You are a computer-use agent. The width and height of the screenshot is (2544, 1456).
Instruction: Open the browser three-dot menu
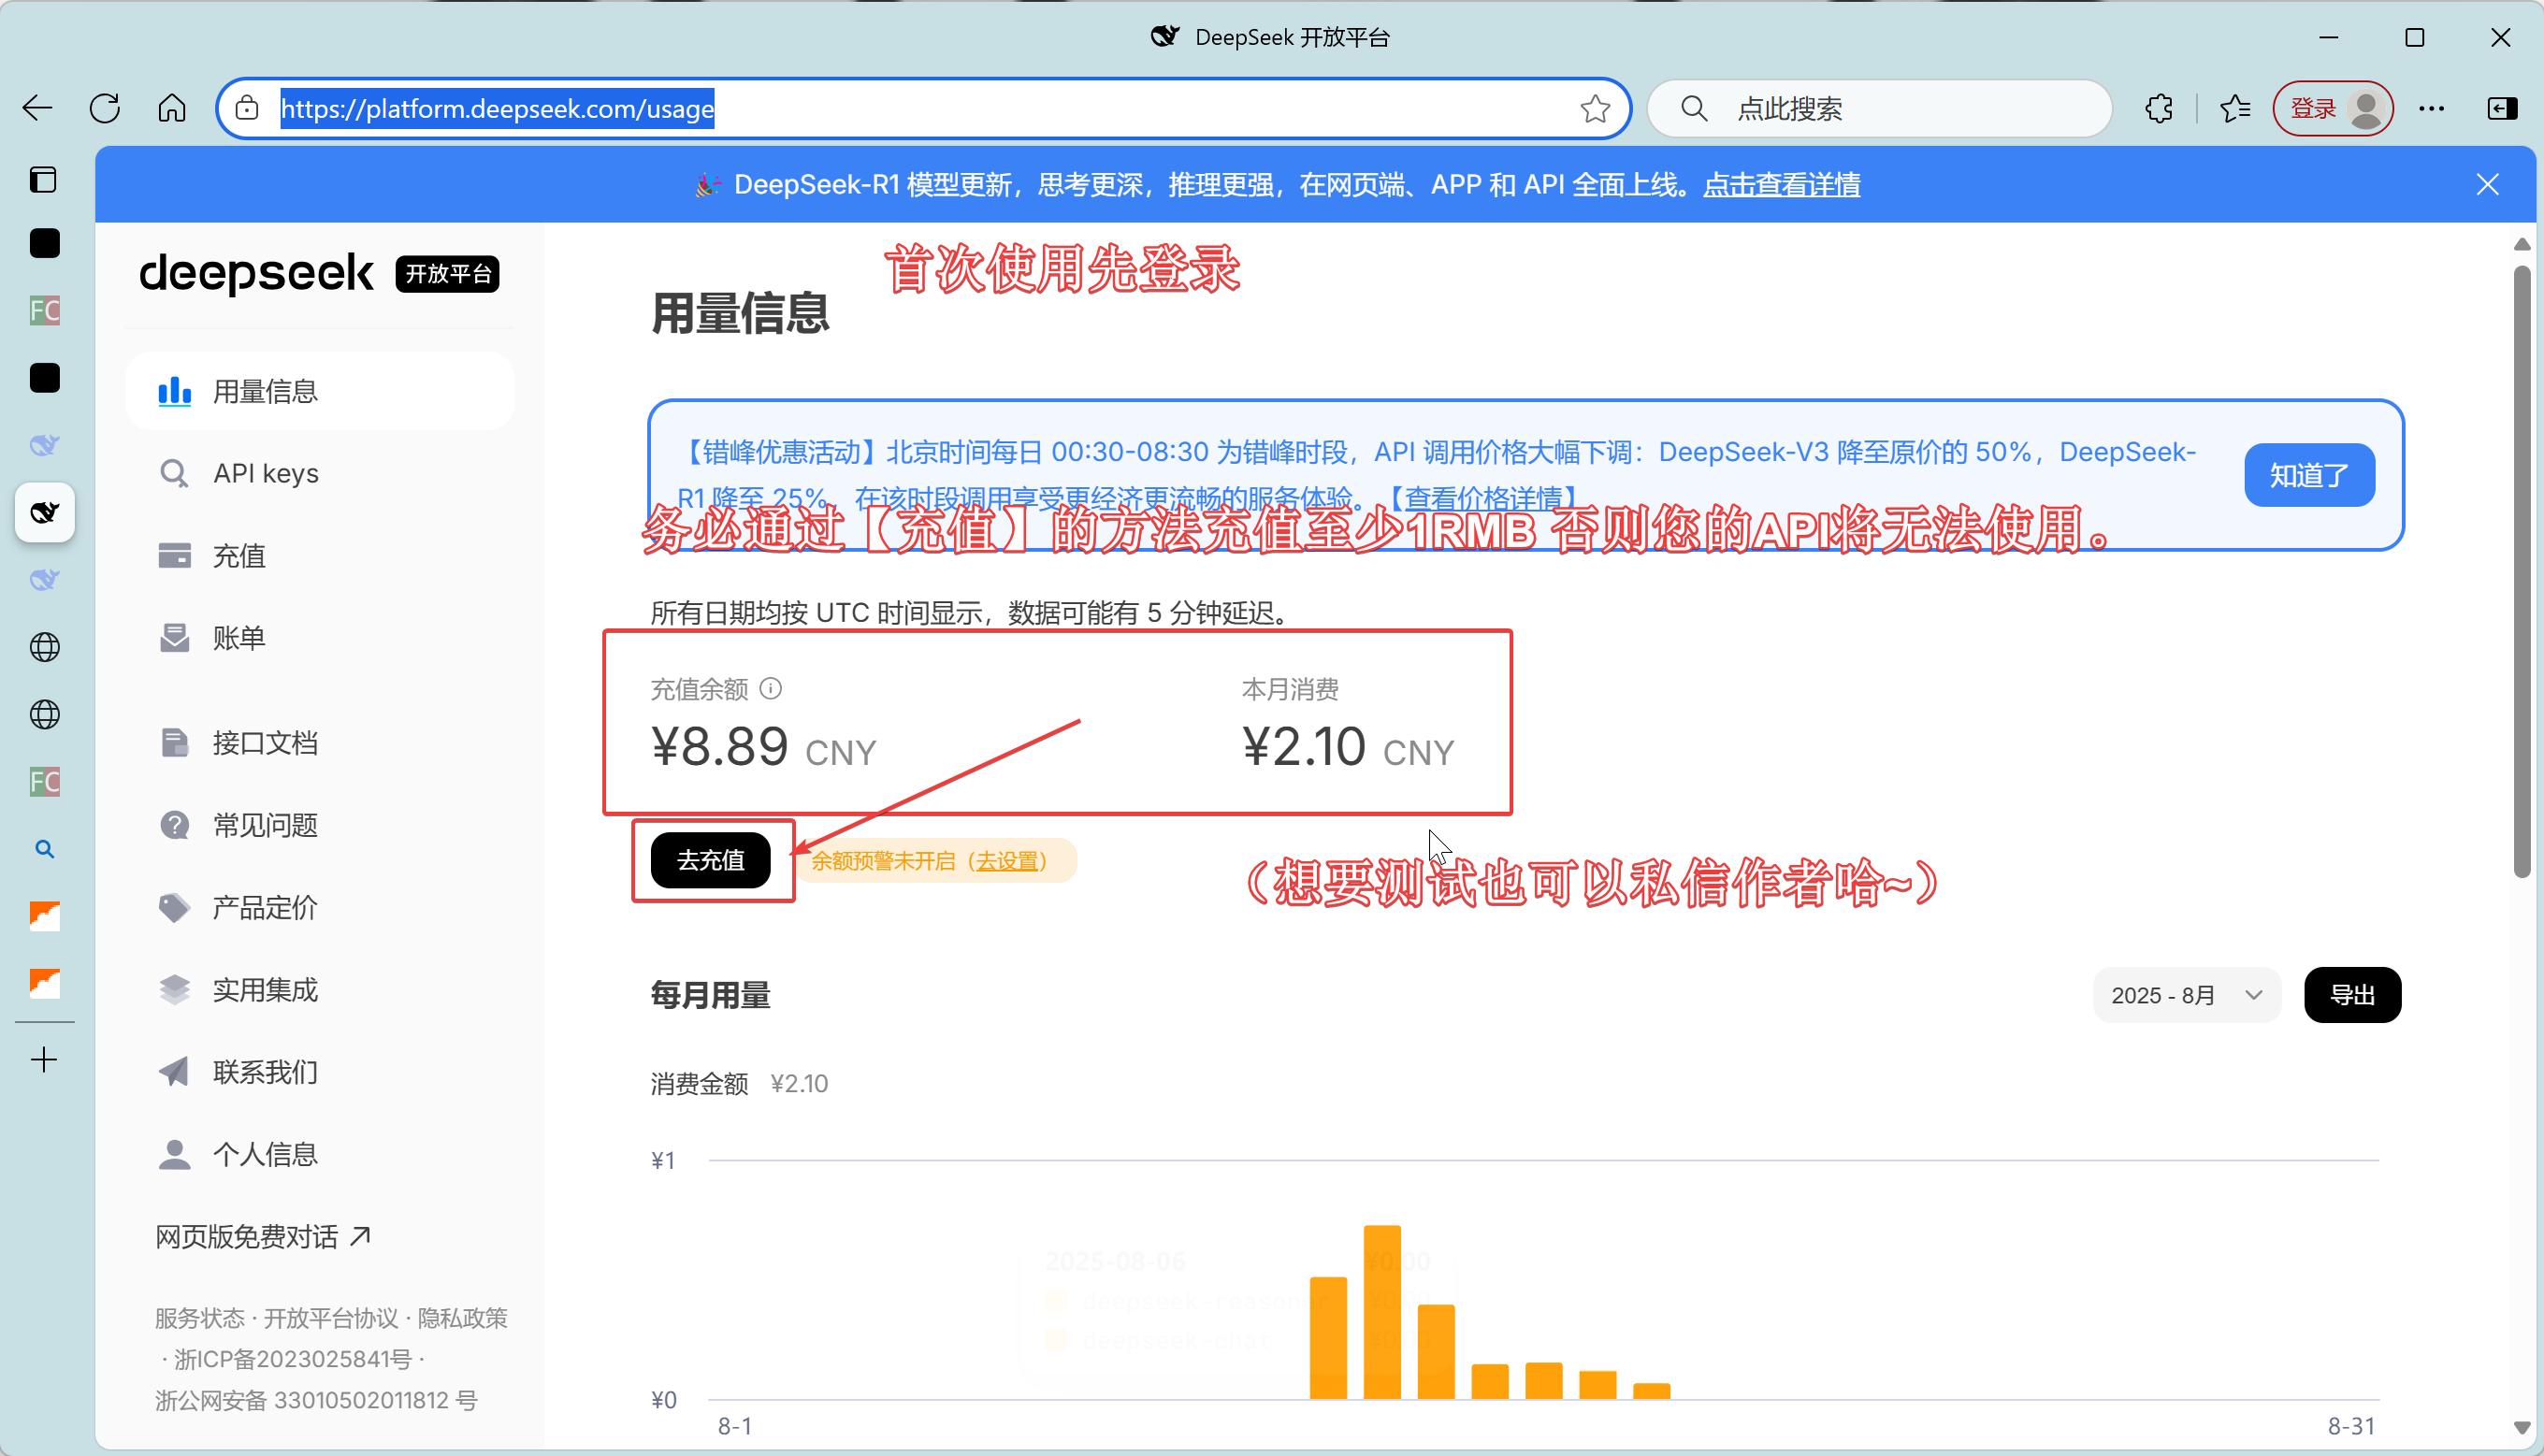tap(2432, 108)
